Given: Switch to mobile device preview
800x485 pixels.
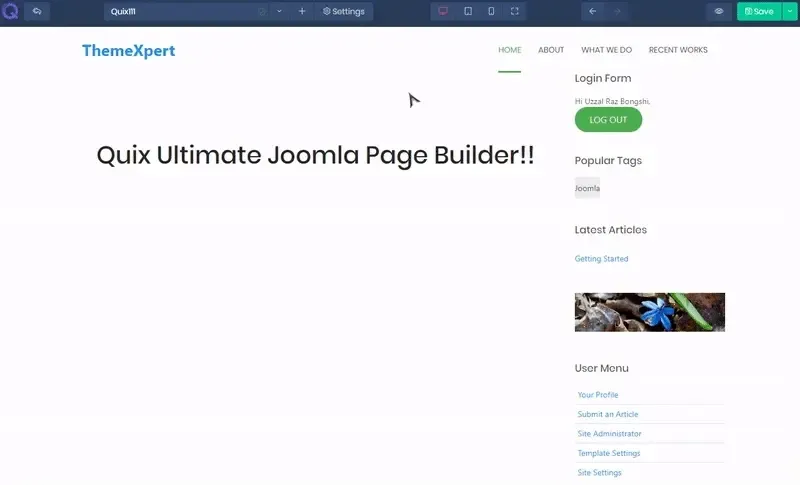Looking at the screenshot, I should coord(491,11).
